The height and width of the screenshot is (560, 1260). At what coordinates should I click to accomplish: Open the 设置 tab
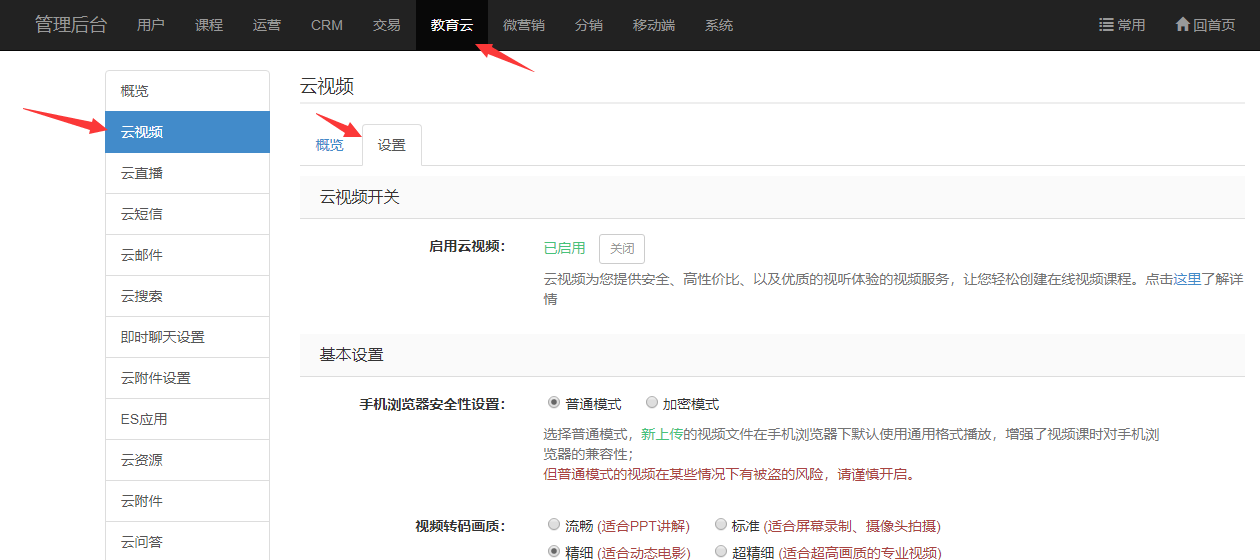[391, 145]
